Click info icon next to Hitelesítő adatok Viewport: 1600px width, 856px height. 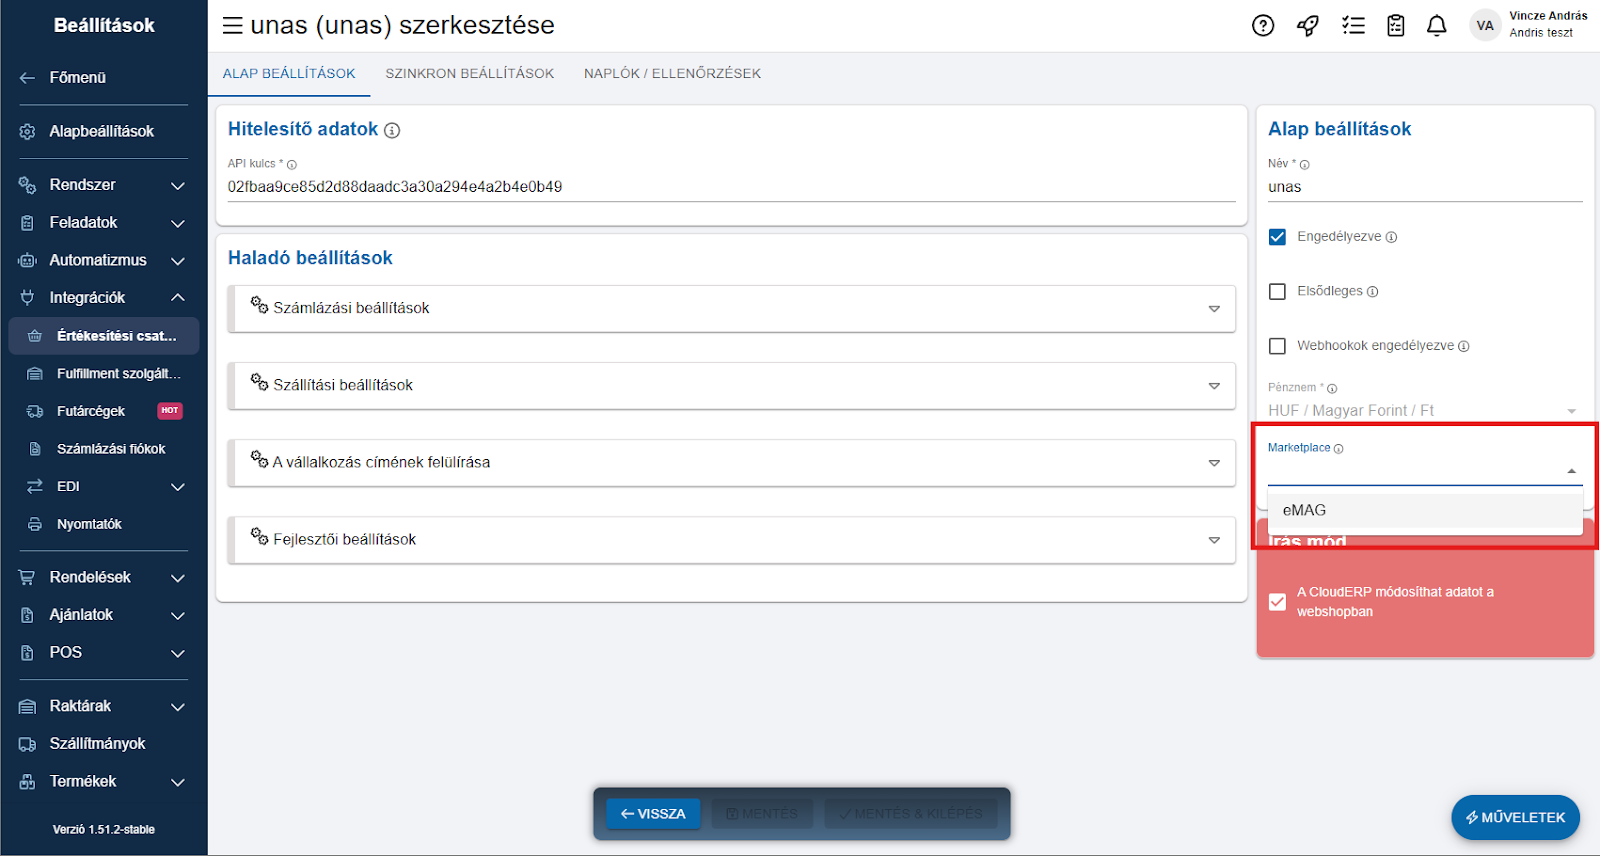[x=392, y=131]
